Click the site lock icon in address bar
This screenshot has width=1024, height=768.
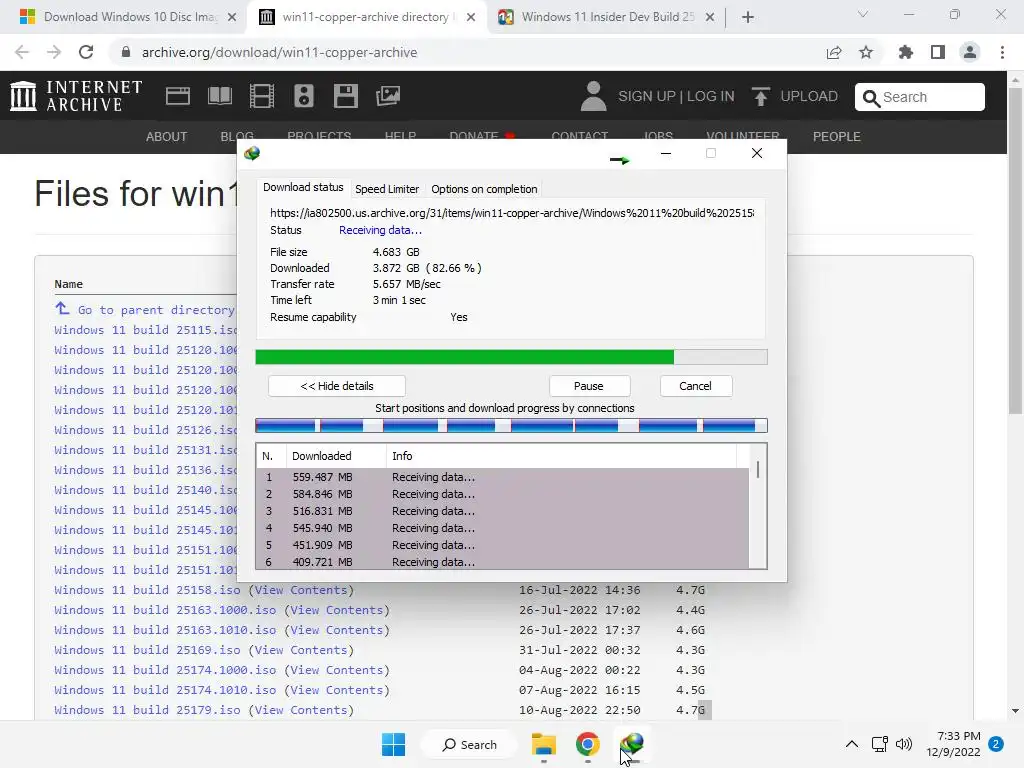pos(126,52)
